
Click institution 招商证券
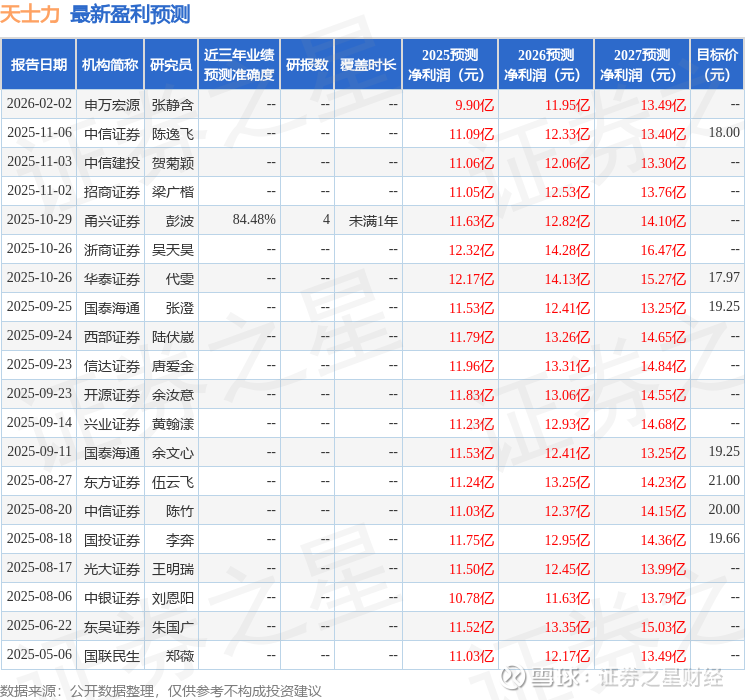pyautogui.click(x=112, y=192)
